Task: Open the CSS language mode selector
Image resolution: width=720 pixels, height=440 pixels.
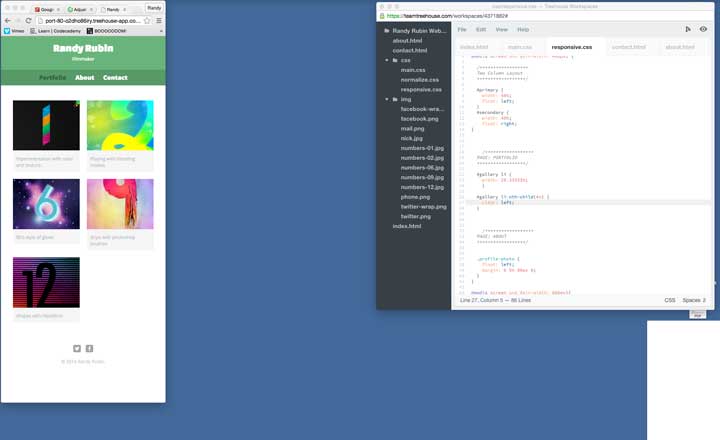Action: coord(670,300)
